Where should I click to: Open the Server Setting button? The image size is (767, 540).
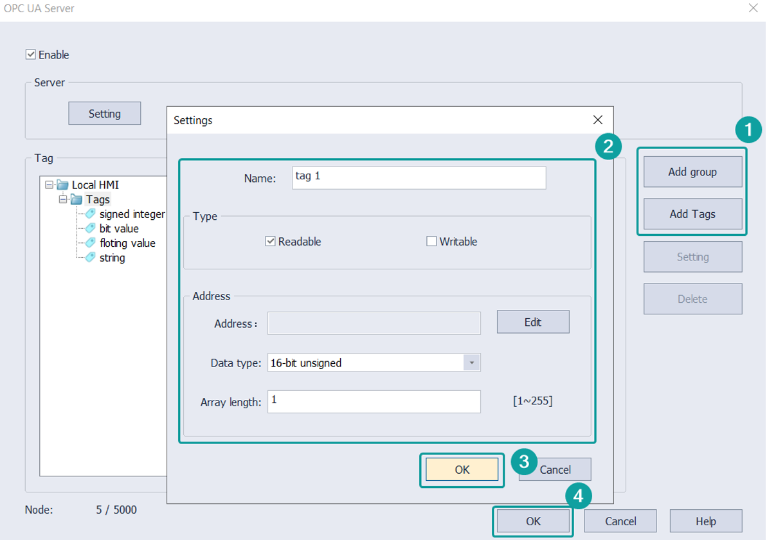(x=104, y=114)
